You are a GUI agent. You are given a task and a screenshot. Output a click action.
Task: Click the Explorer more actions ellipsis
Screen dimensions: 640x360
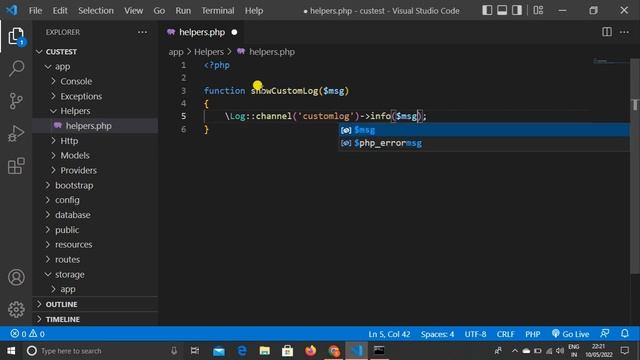pyautogui.click(x=142, y=32)
